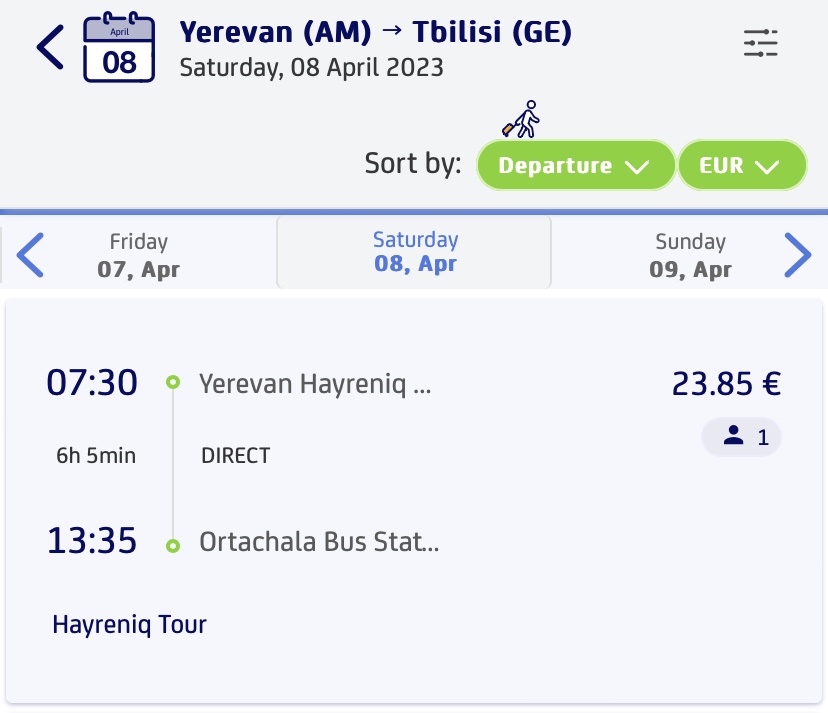Click the Yerevan to Tbilisi route title
This screenshot has width=828, height=713.
375,32
